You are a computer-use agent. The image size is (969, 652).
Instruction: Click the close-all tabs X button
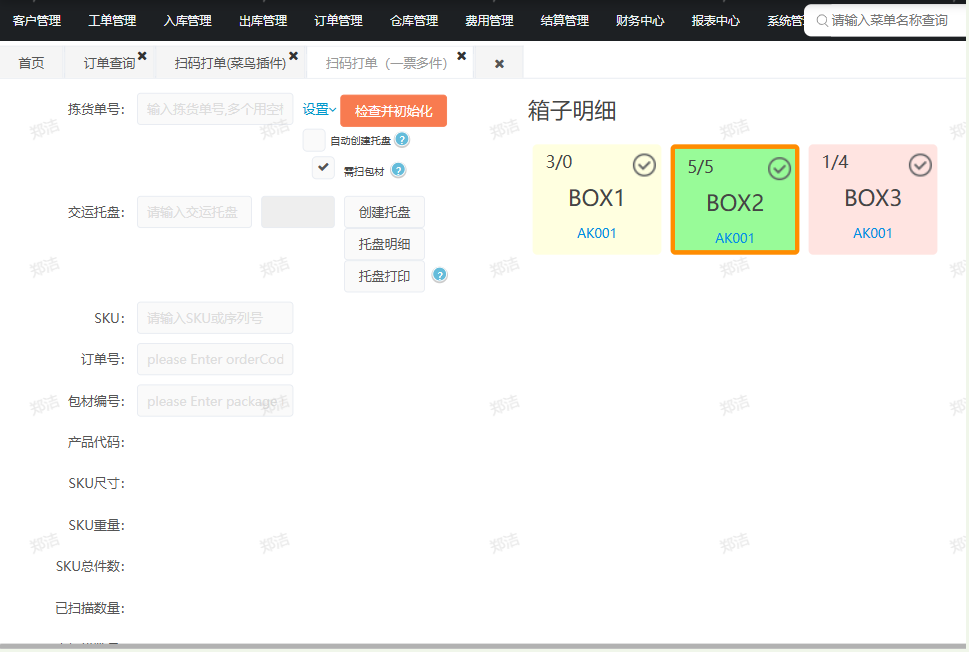coord(499,64)
